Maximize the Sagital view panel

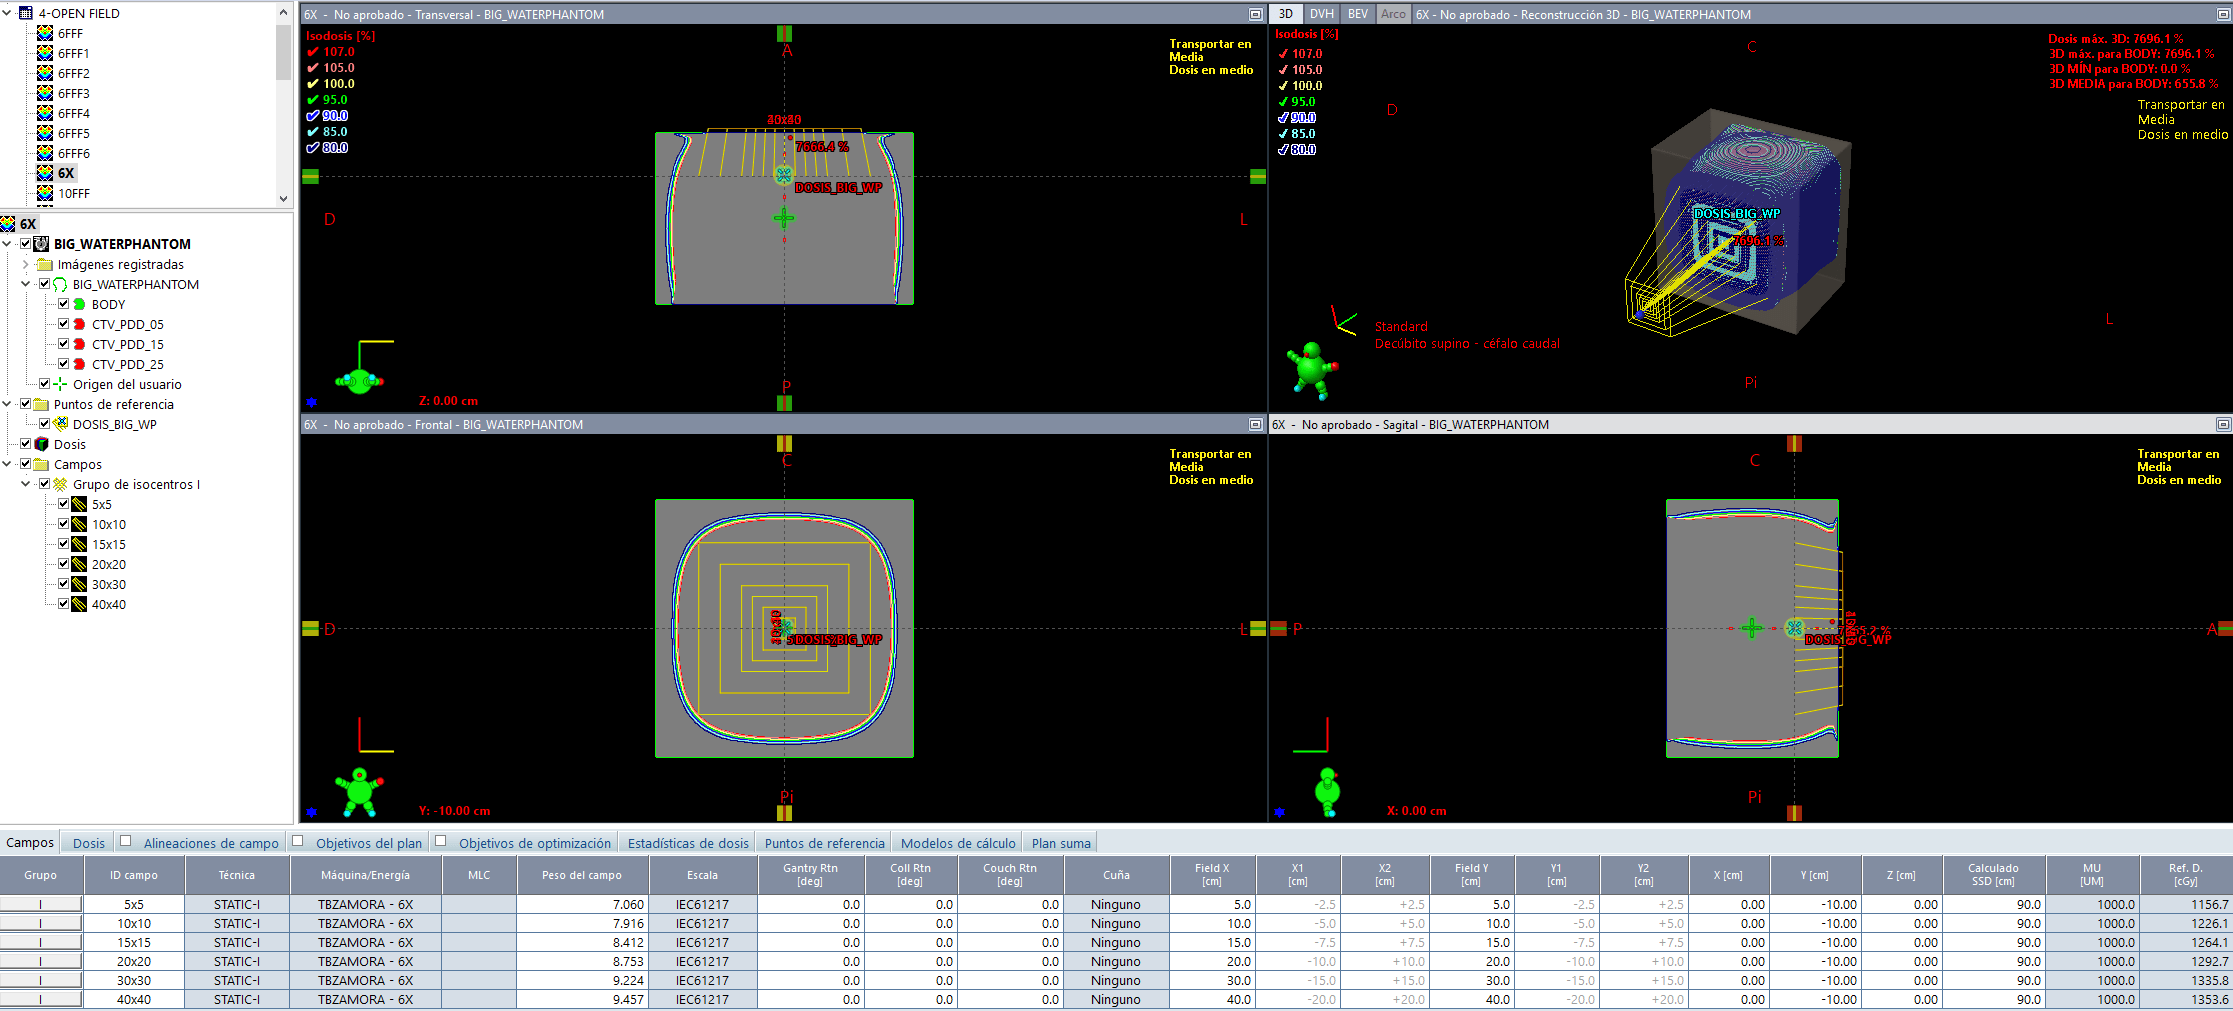2223,424
